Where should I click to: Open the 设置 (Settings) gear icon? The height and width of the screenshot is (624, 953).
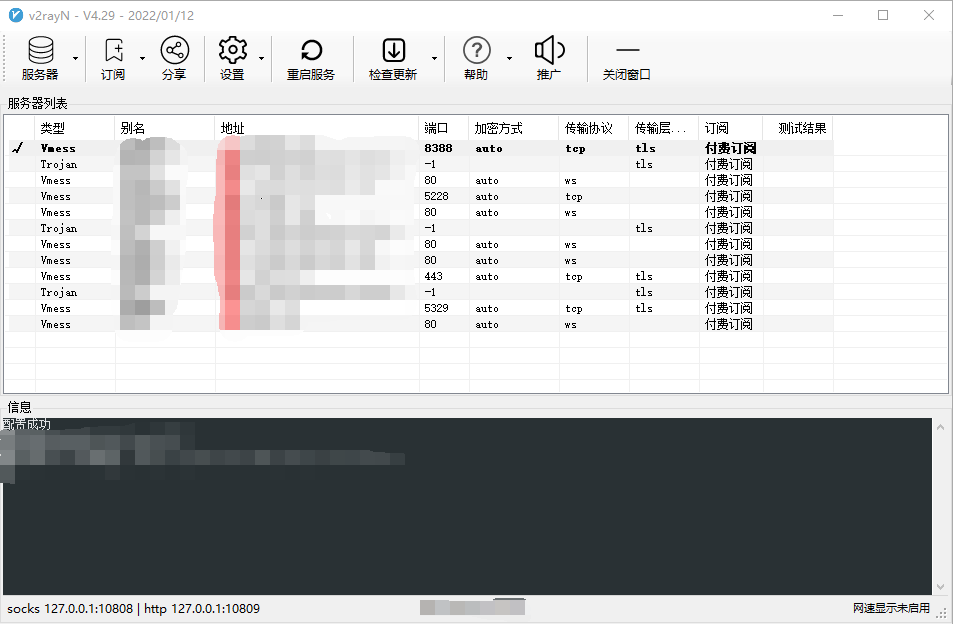(232, 58)
